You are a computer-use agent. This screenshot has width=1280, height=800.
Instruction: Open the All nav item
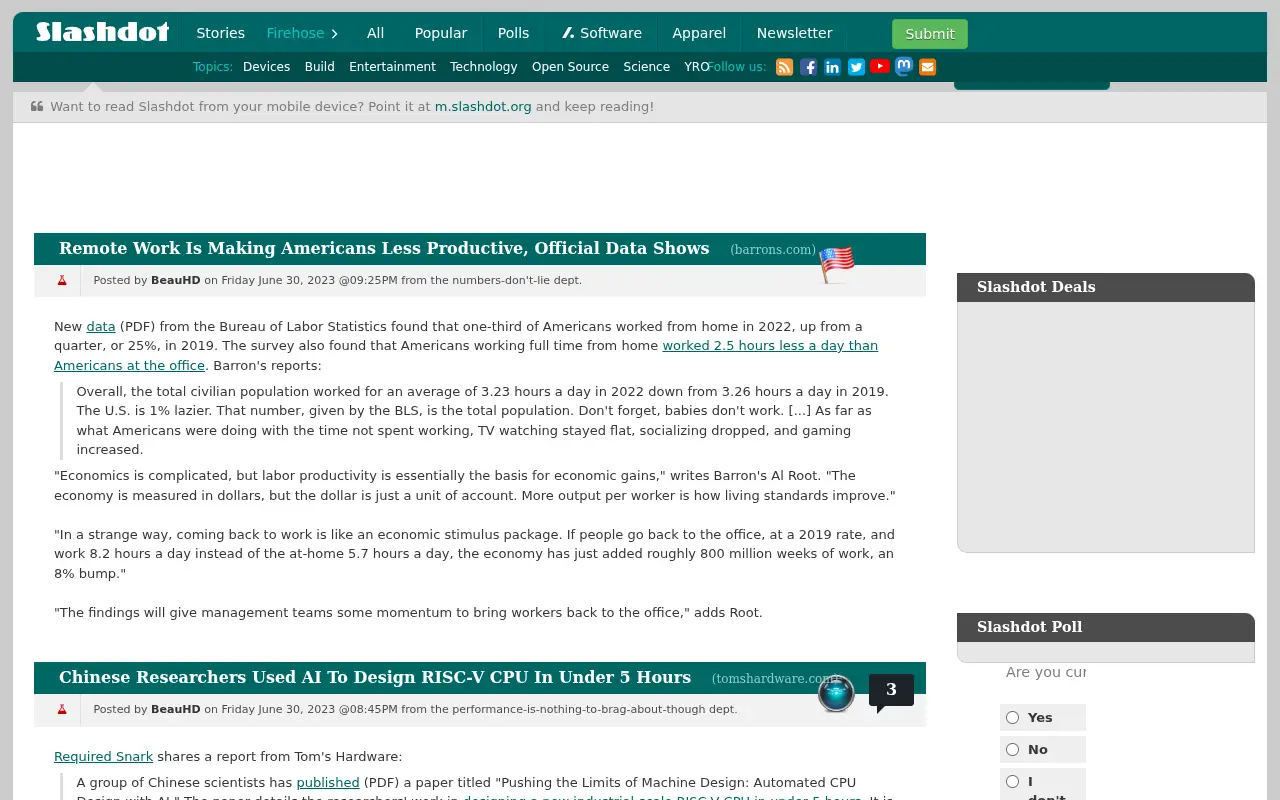pyautogui.click(x=375, y=33)
